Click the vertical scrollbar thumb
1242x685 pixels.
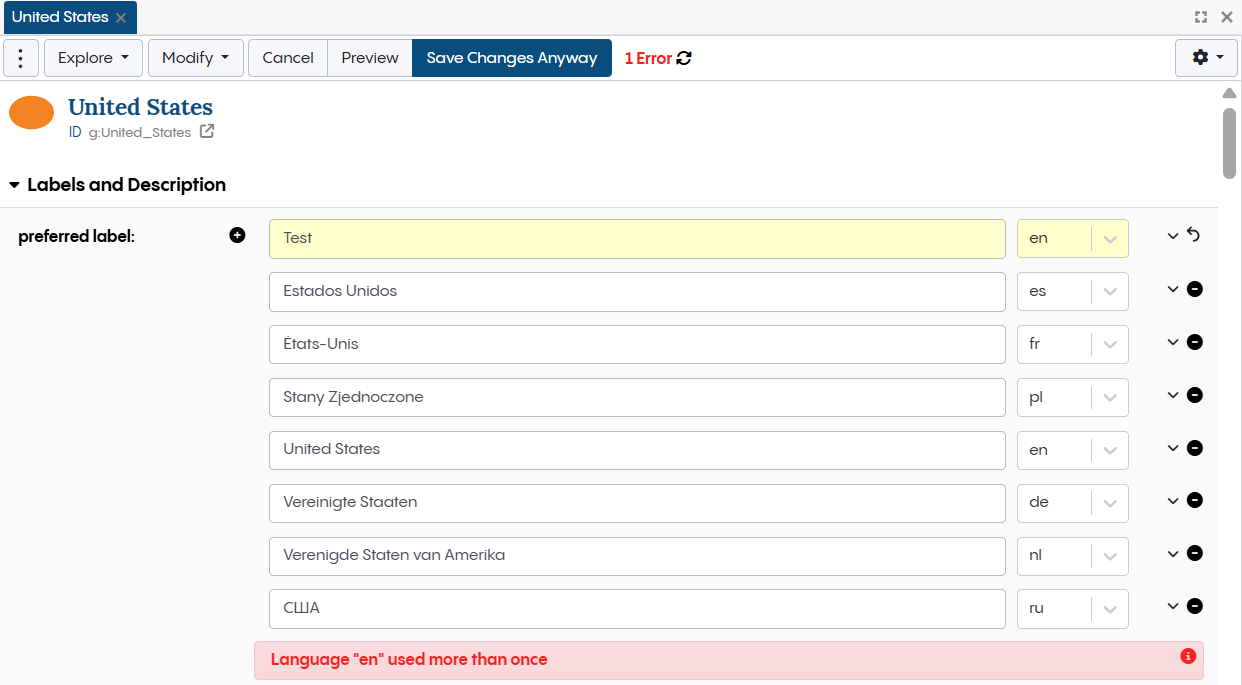pyautogui.click(x=1229, y=143)
